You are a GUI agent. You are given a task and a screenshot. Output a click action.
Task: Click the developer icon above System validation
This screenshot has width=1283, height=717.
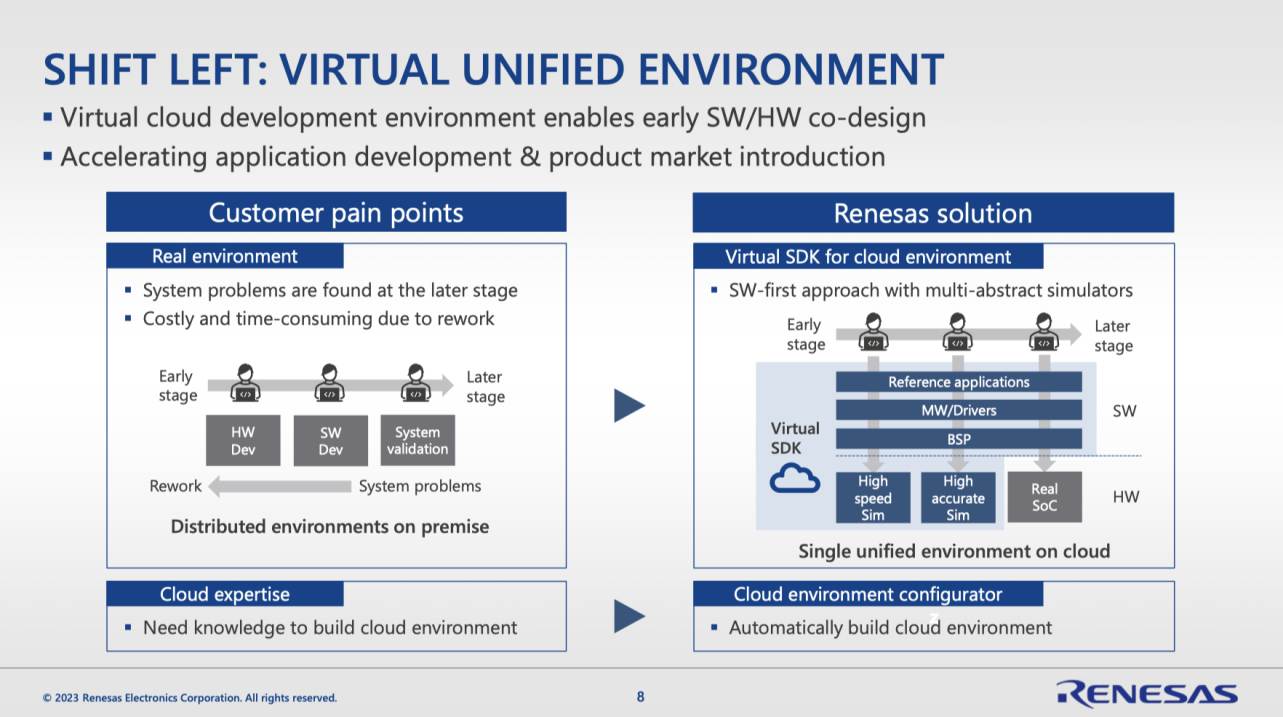415,384
